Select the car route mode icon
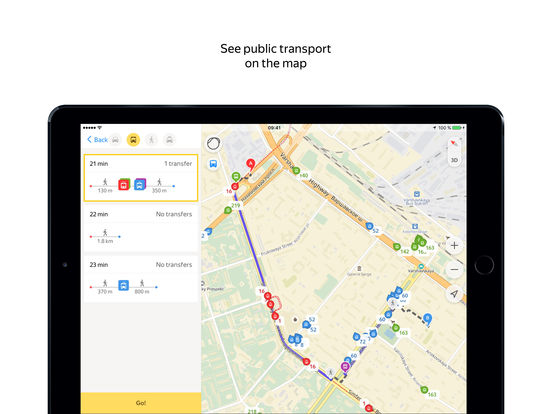The image size is (552, 414). coord(115,140)
